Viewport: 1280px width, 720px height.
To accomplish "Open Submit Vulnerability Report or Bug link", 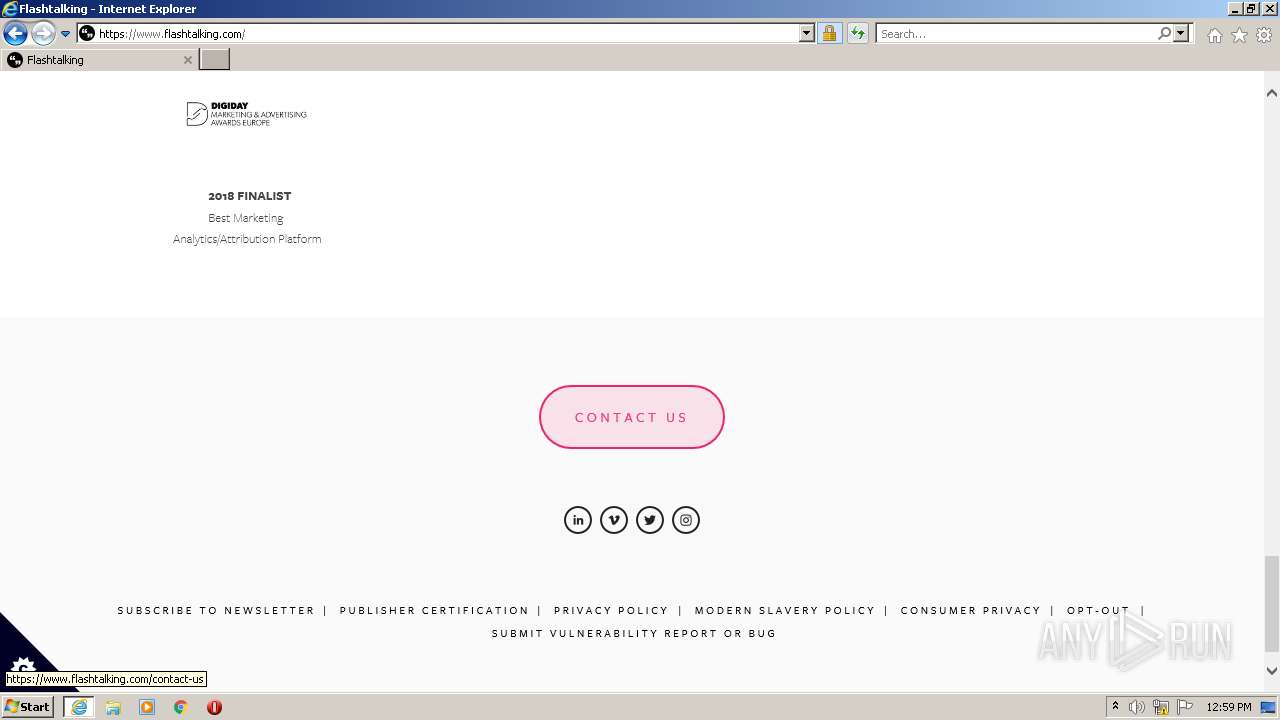I will pos(634,633).
